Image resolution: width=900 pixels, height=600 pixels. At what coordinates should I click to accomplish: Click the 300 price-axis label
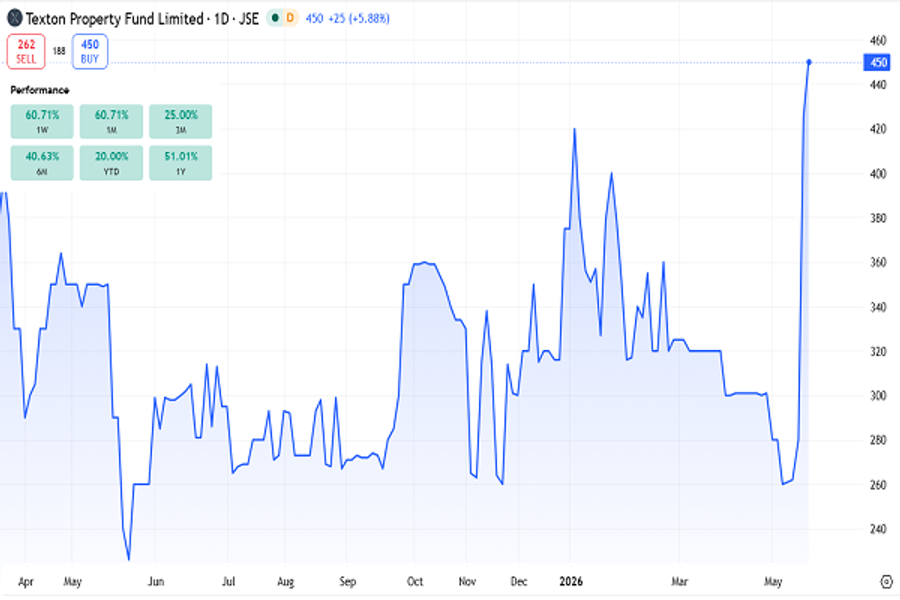click(x=878, y=396)
